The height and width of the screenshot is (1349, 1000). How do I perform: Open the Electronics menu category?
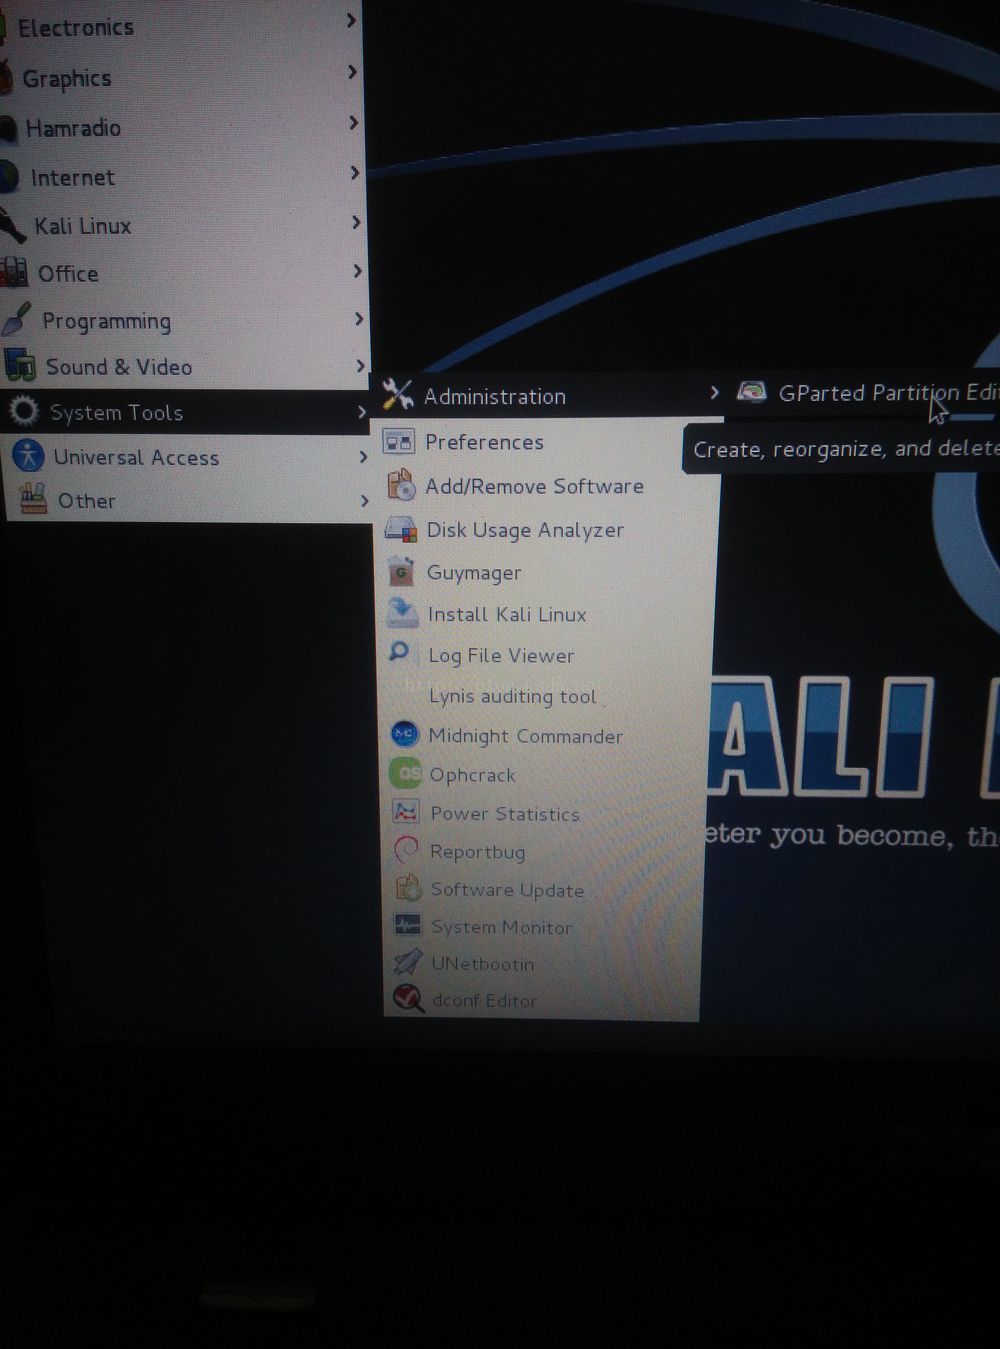click(180, 25)
